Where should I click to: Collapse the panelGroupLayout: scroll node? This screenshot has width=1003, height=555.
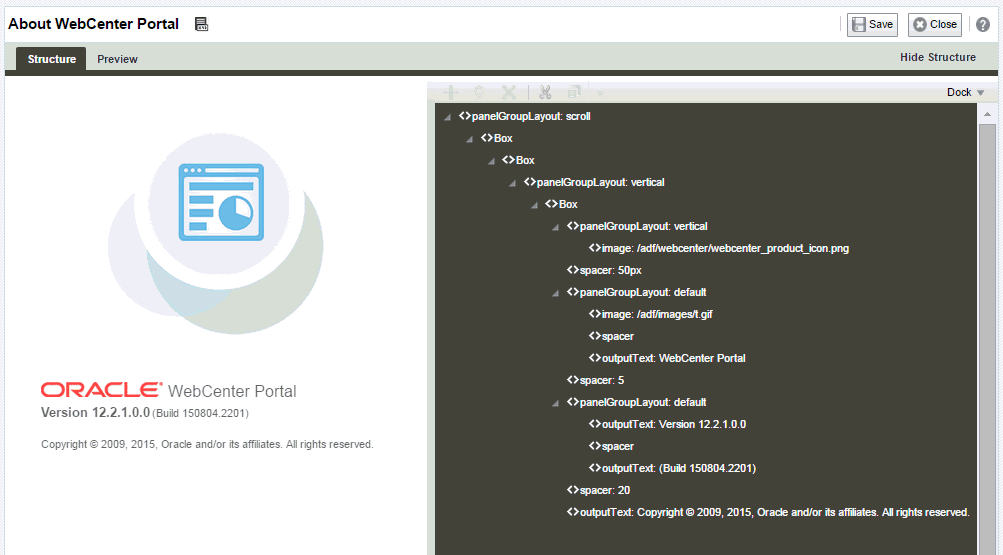[x=448, y=117]
